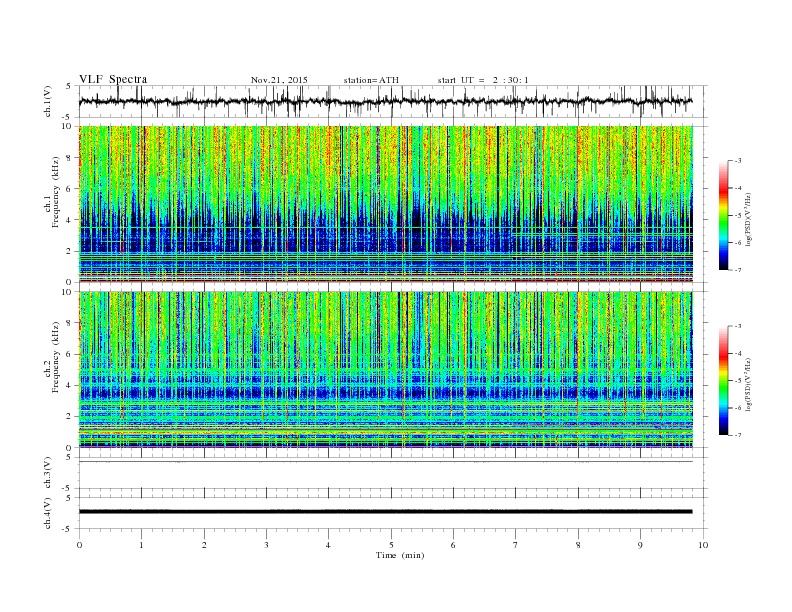Click the flat ch.3 voltage line

point(385,462)
